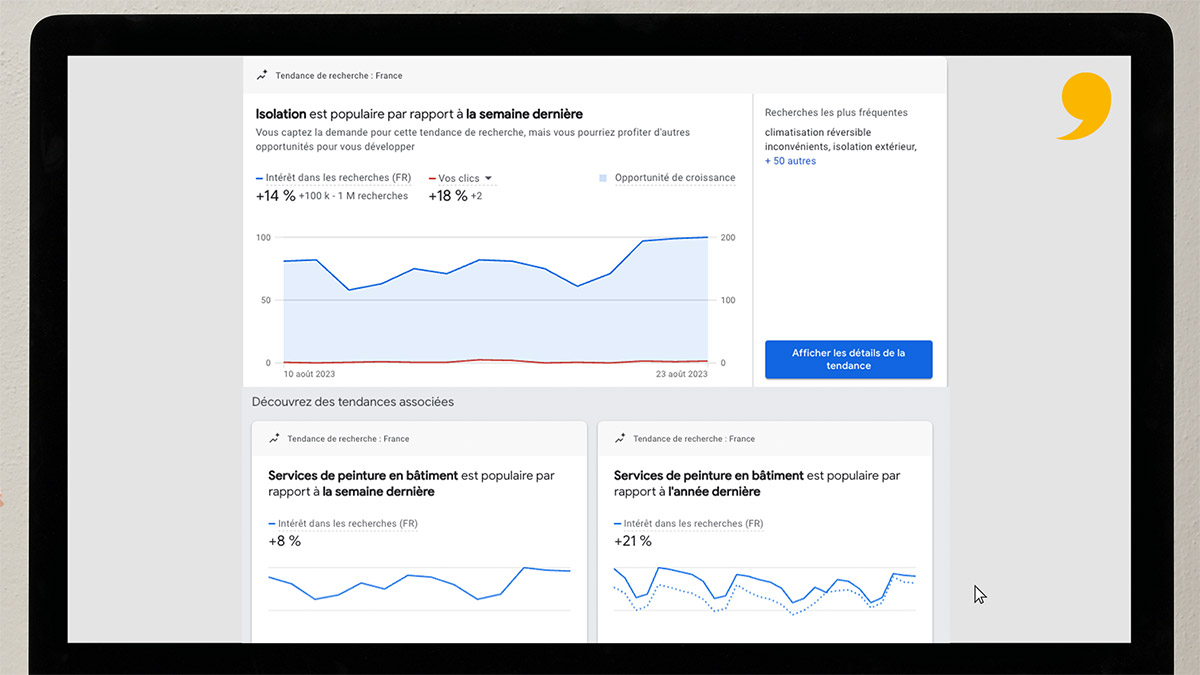Click the 'Recherches les plus fréquentes' heading

[x=836, y=113]
